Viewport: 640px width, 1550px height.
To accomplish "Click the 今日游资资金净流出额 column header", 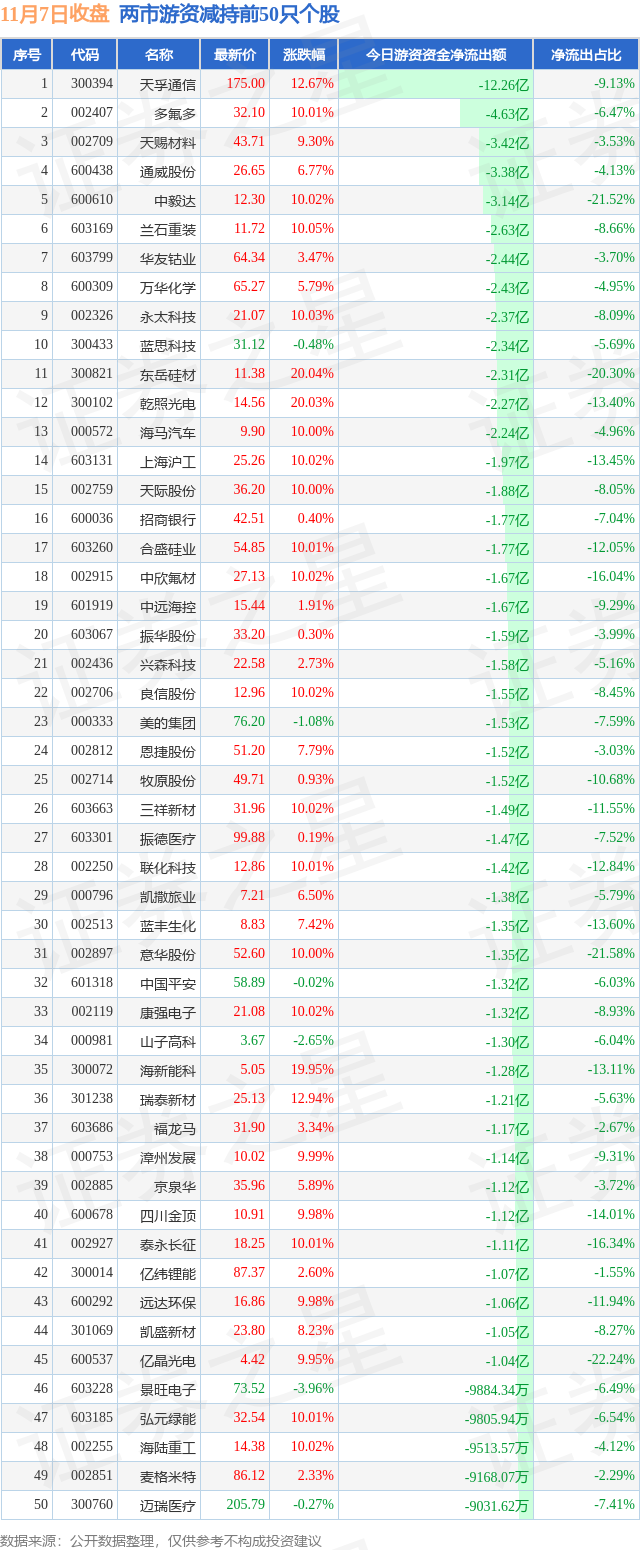I will (435, 55).
